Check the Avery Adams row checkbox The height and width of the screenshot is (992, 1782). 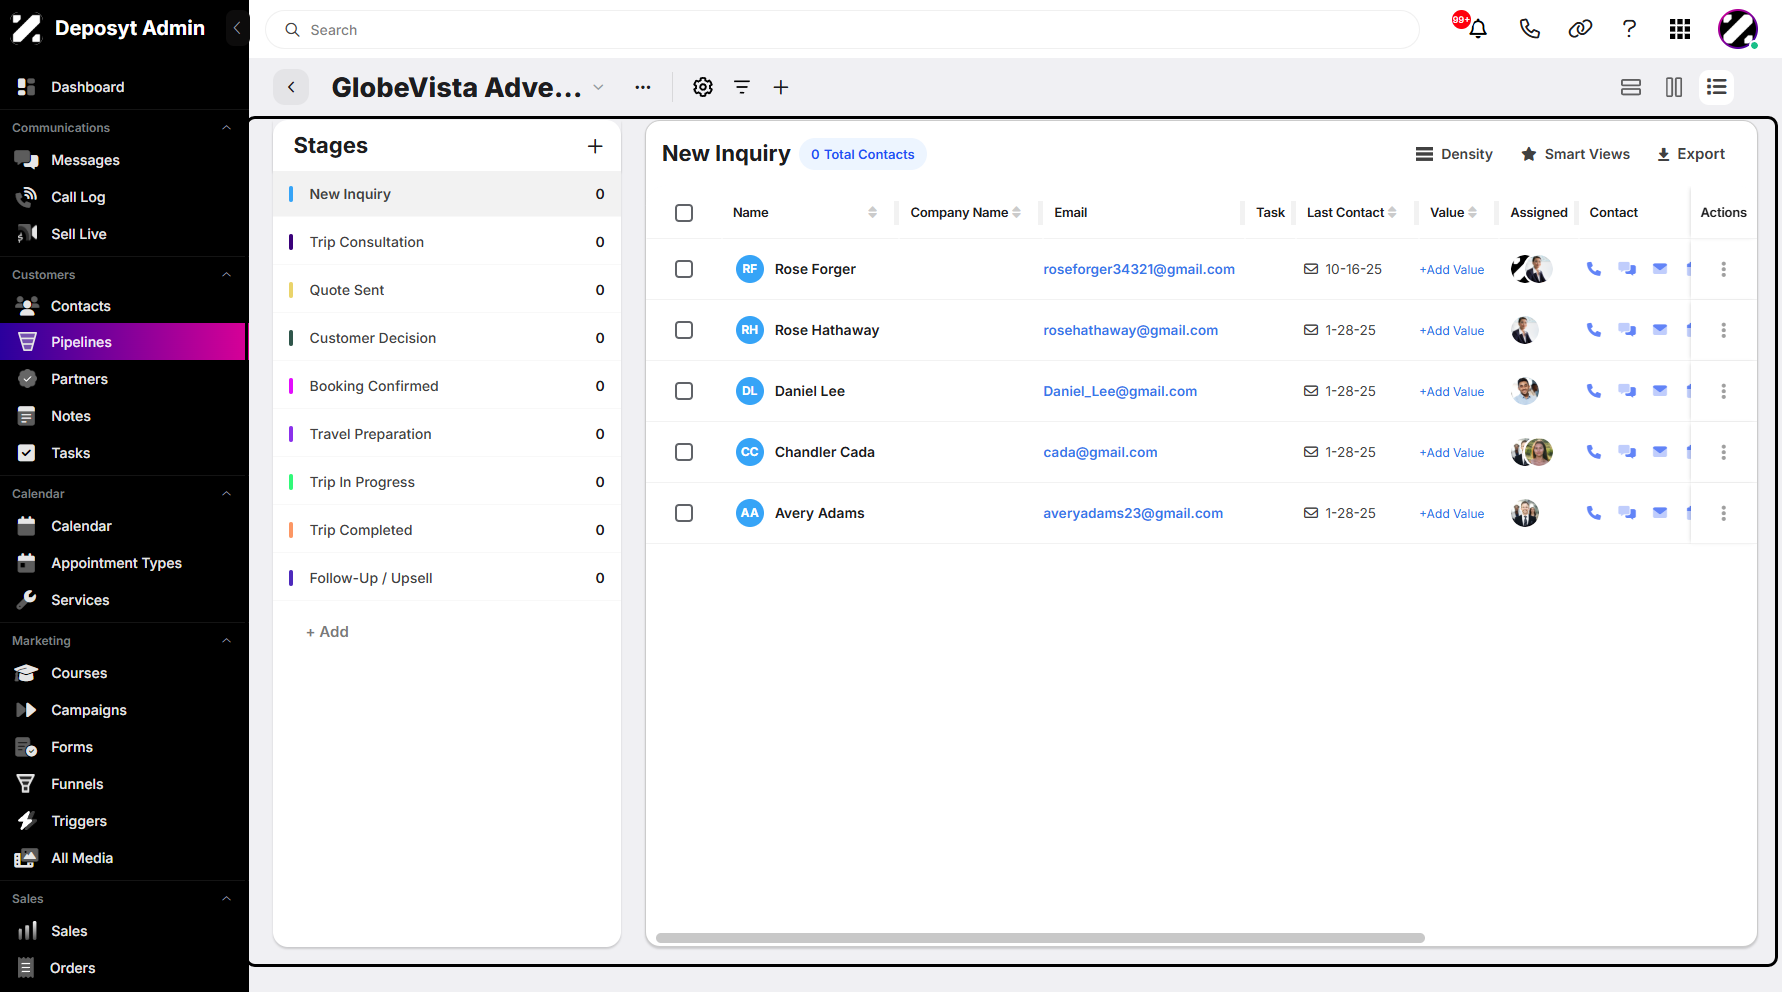684,513
